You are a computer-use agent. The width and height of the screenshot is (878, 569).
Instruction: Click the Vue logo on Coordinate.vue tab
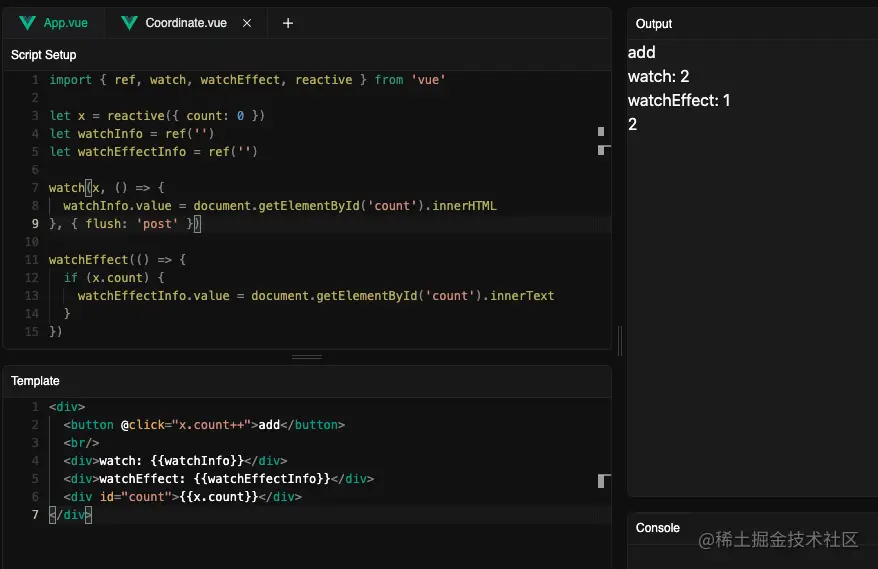129,23
